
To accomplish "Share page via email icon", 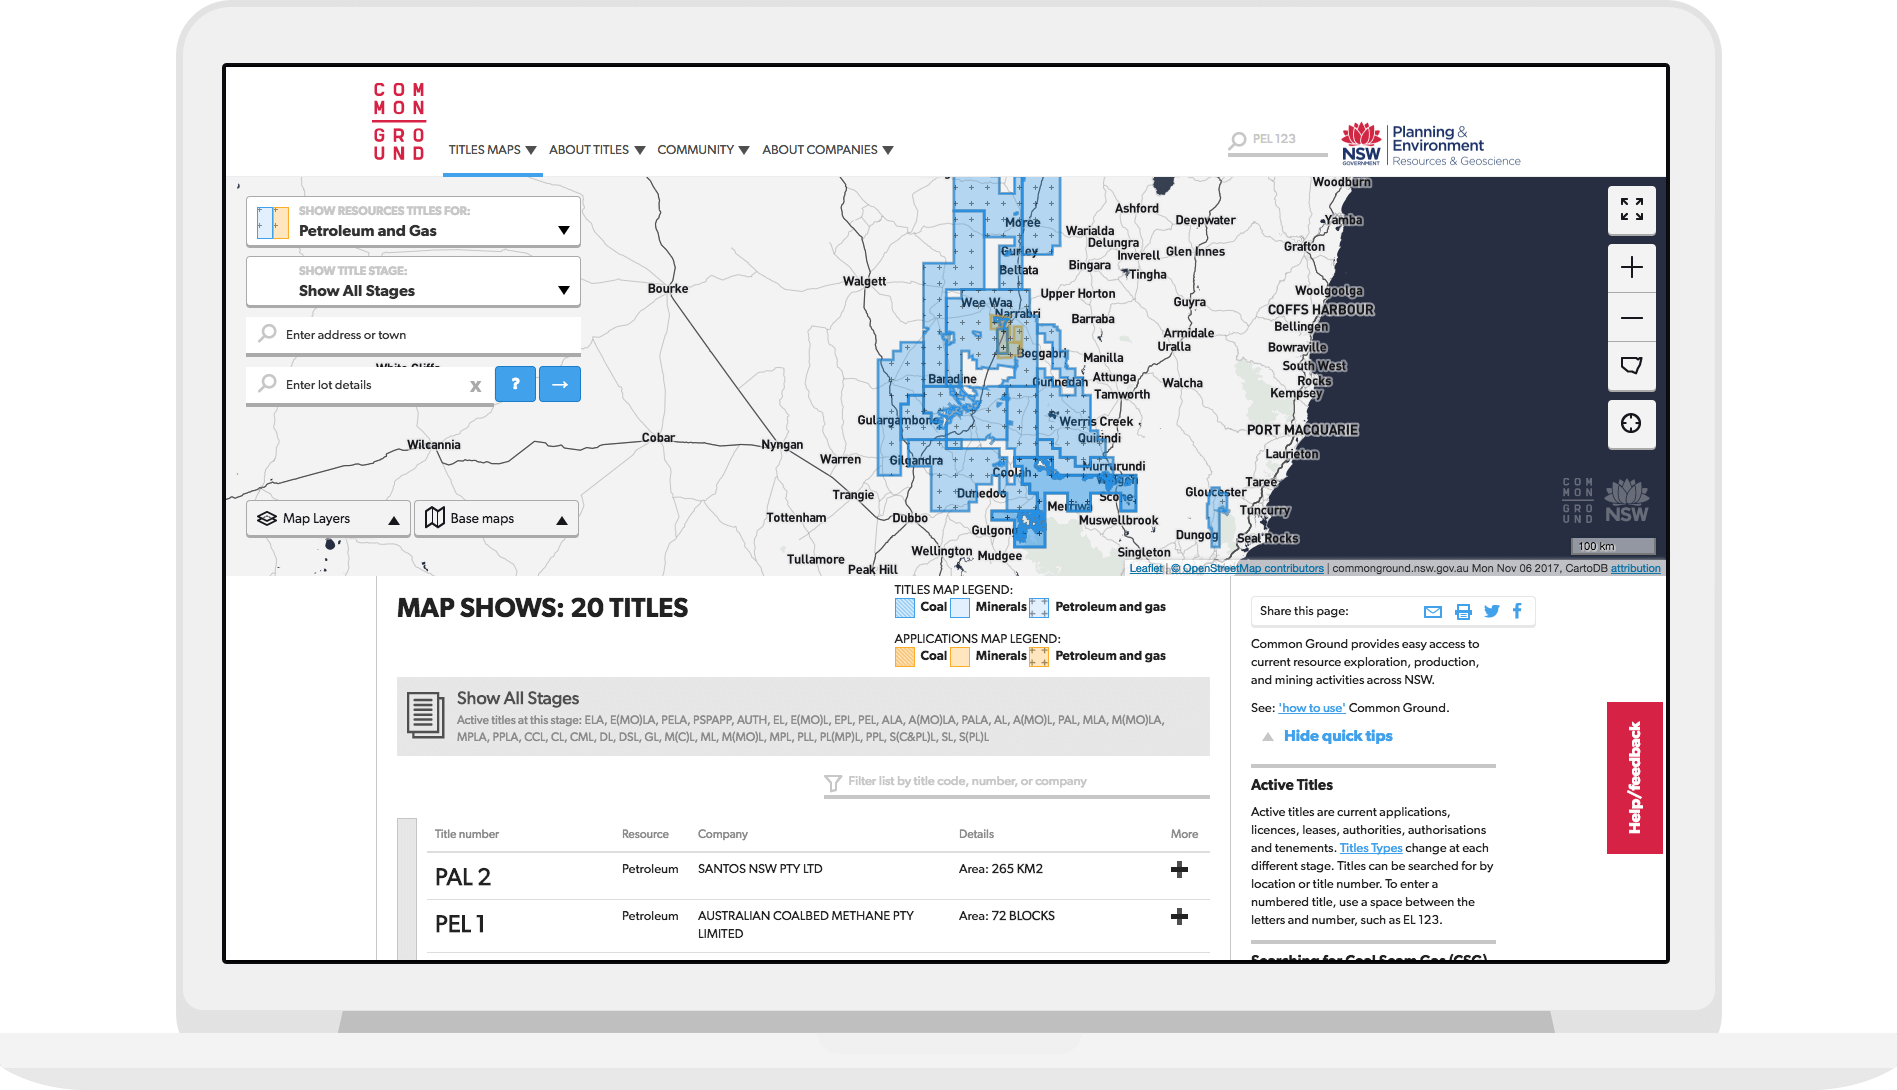I will click(1432, 612).
